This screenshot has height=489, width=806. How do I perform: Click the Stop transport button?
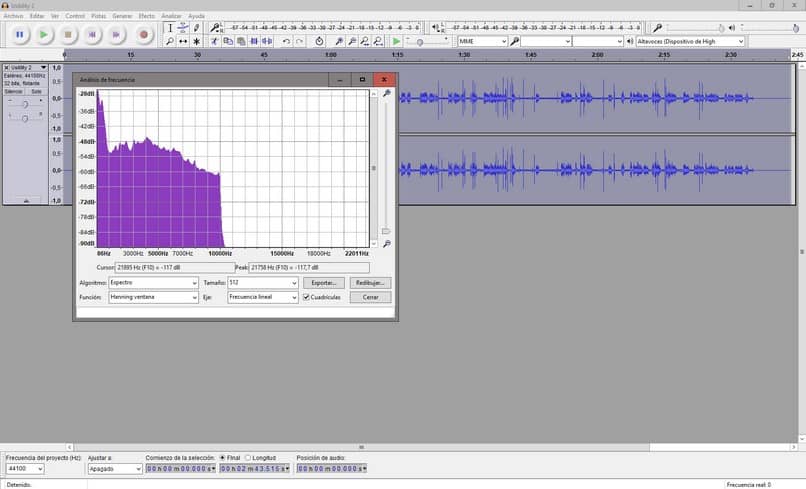coord(68,35)
